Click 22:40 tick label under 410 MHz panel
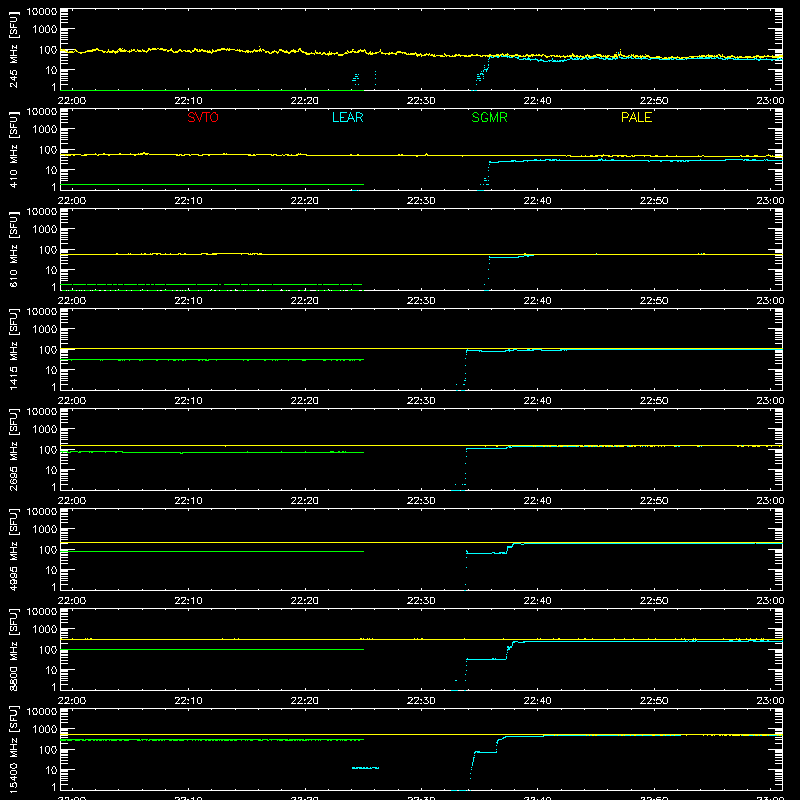 (x=537, y=201)
